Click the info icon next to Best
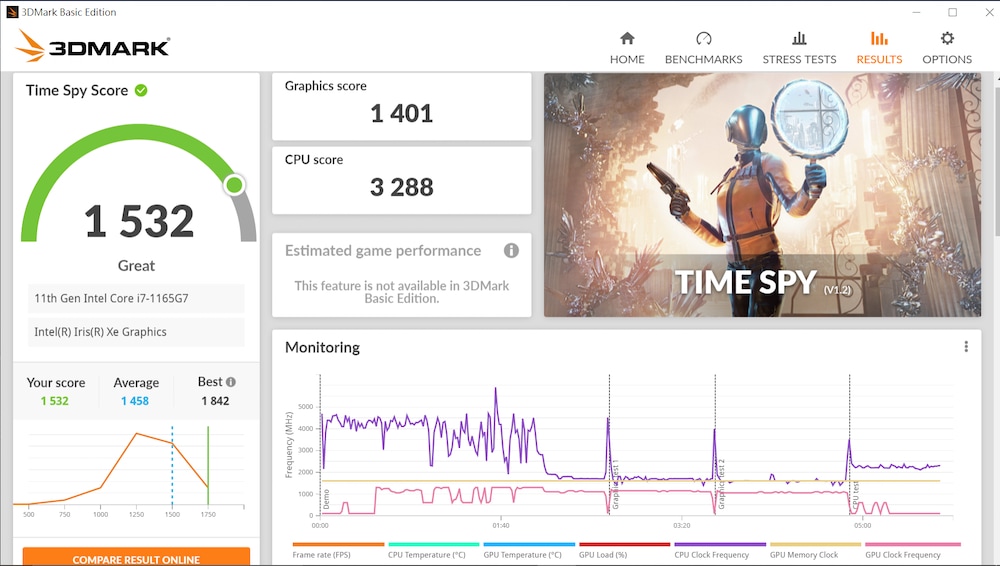This screenshot has width=1000, height=566. click(x=231, y=382)
